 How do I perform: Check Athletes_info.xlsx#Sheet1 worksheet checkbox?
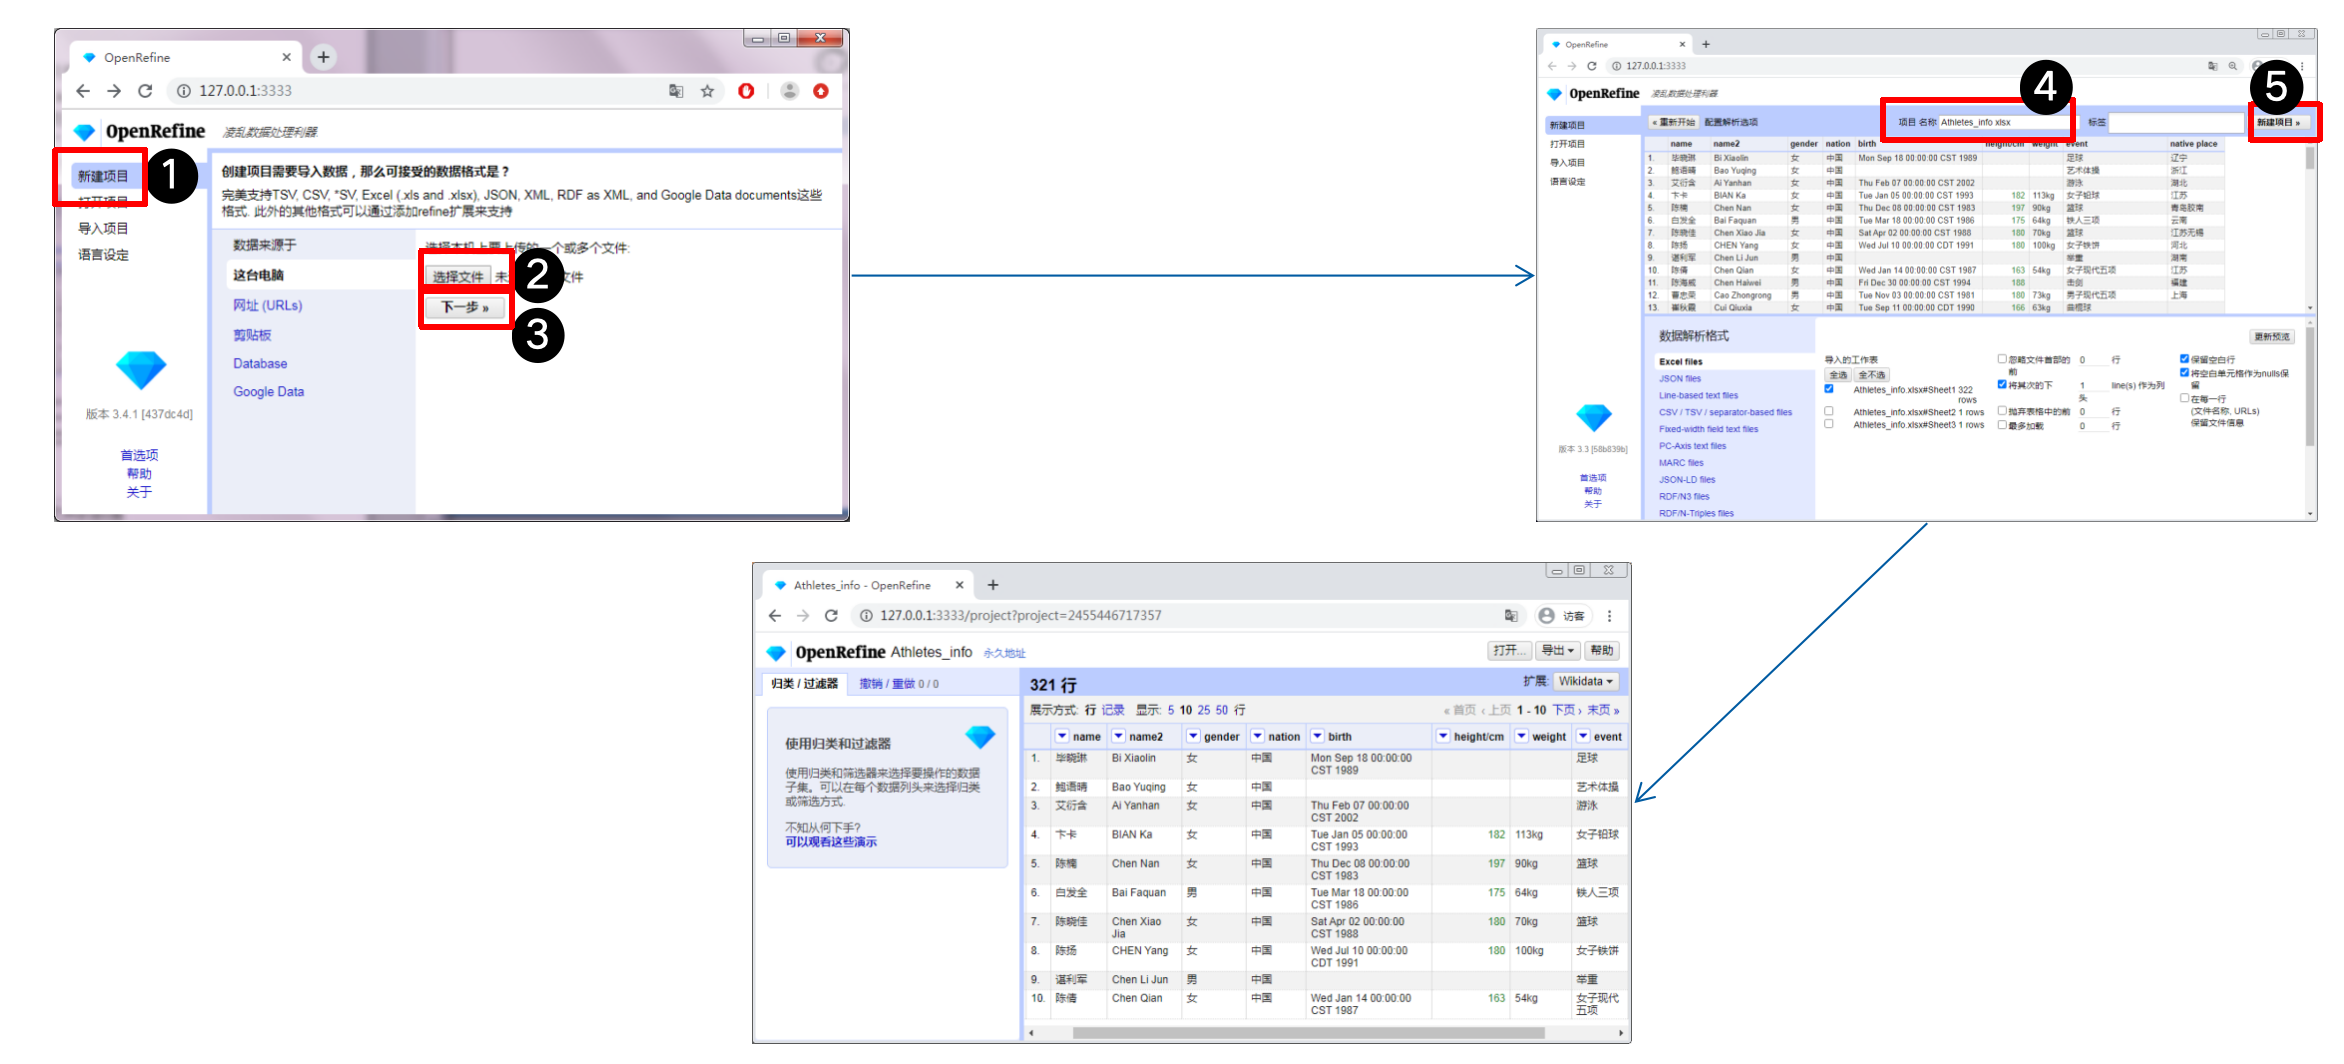click(x=1829, y=389)
